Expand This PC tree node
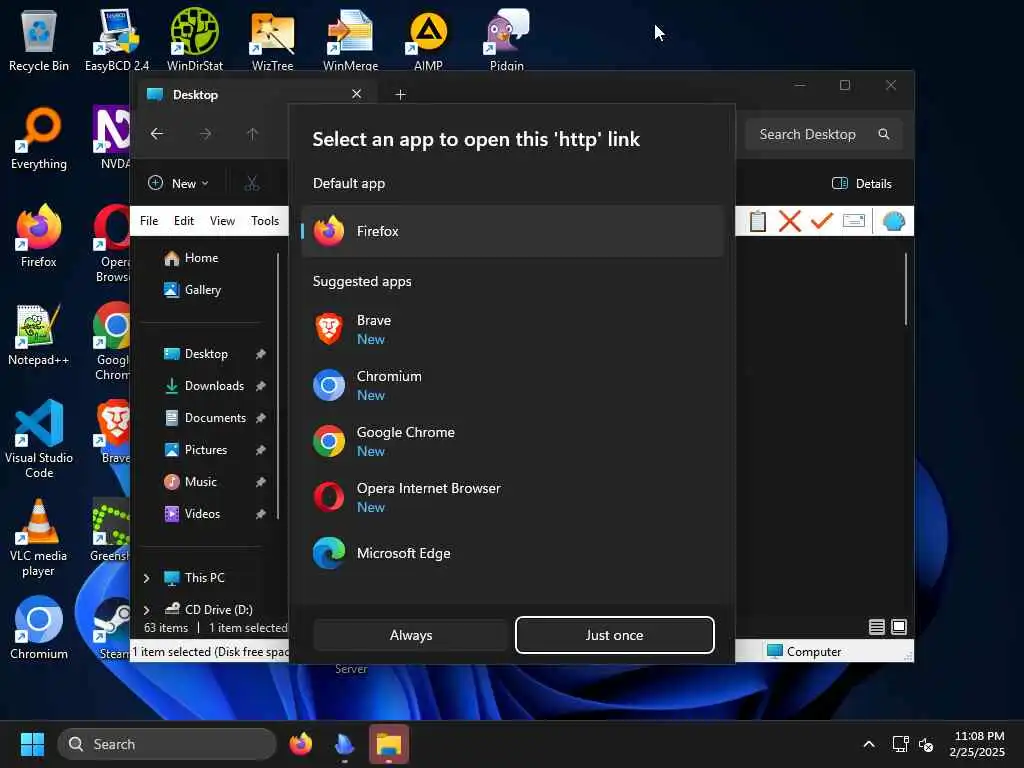1024x768 pixels. [146, 578]
